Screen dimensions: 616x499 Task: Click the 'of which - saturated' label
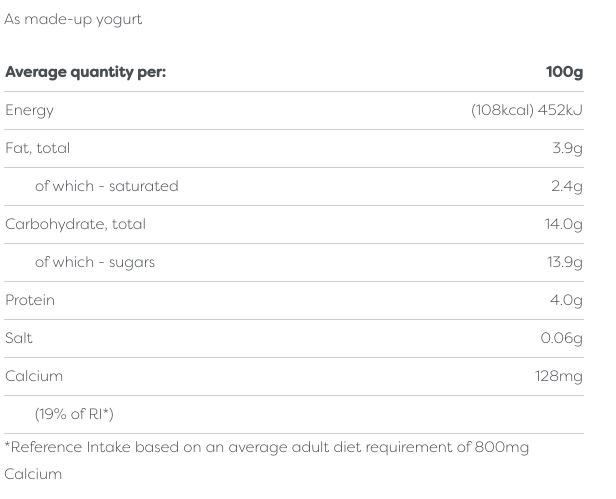tap(106, 186)
